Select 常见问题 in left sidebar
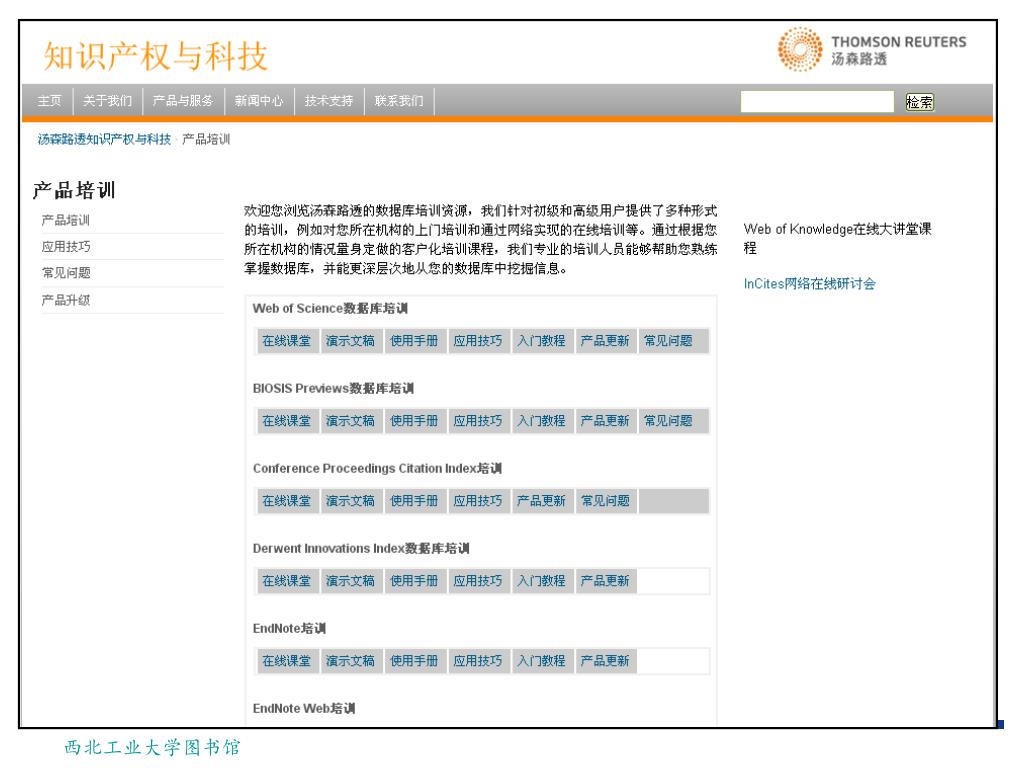The width and height of the screenshot is (1024, 768). click(66, 273)
